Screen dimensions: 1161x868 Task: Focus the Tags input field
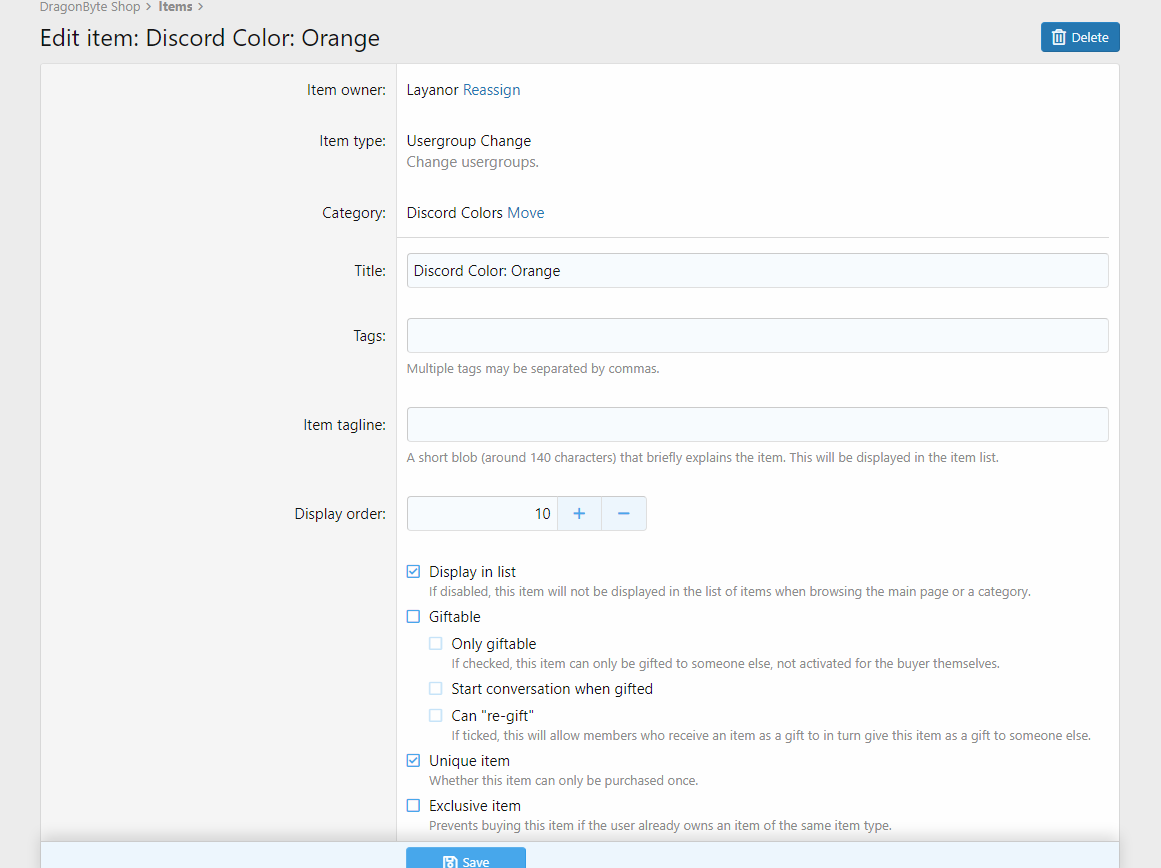coord(757,335)
